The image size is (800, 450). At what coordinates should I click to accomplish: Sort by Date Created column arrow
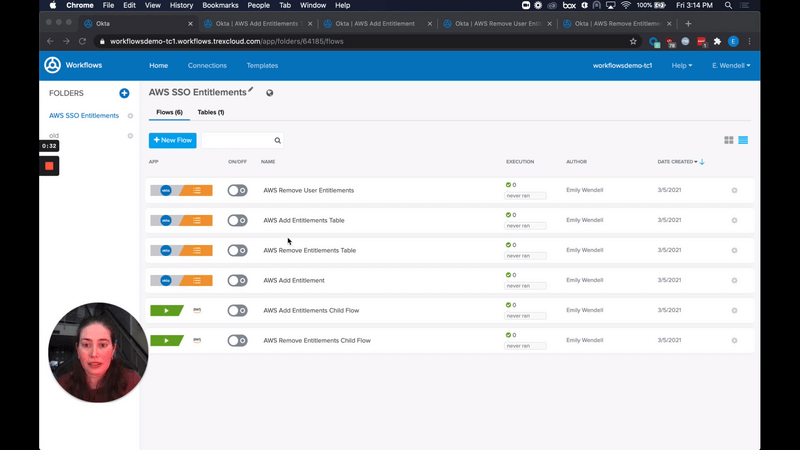(701, 162)
